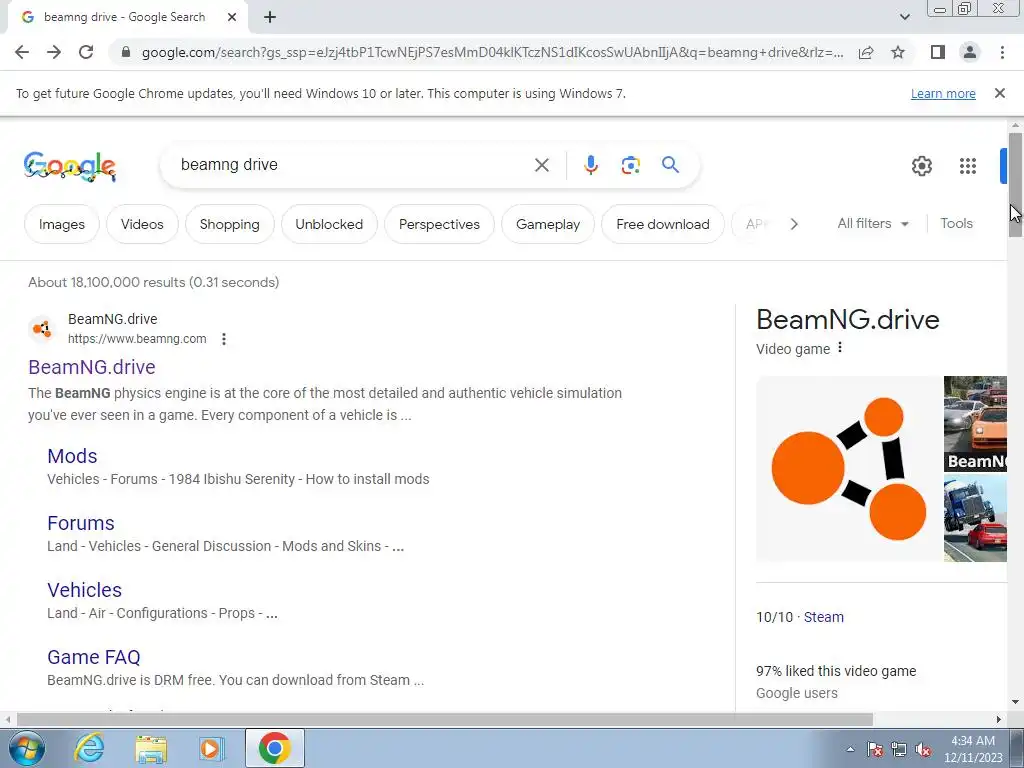The image size is (1024, 768).
Task: Open the Steam rating link
Action: point(824,617)
